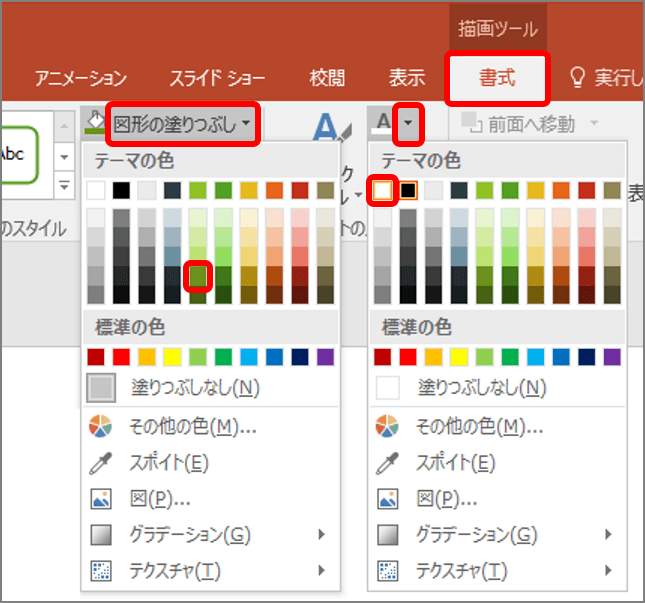Click the 描画ツール contextual tab header
The height and width of the screenshot is (603, 645).
click(498, 29)
